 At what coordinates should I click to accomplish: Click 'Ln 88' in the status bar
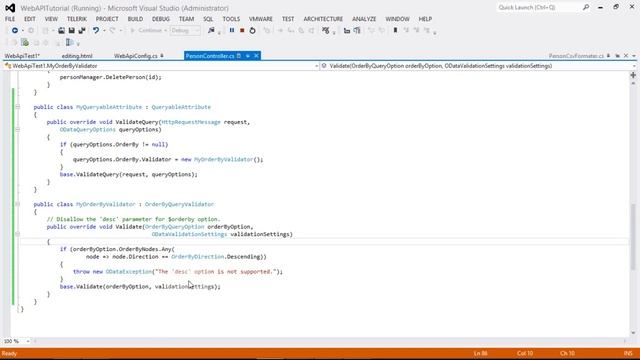480,353
